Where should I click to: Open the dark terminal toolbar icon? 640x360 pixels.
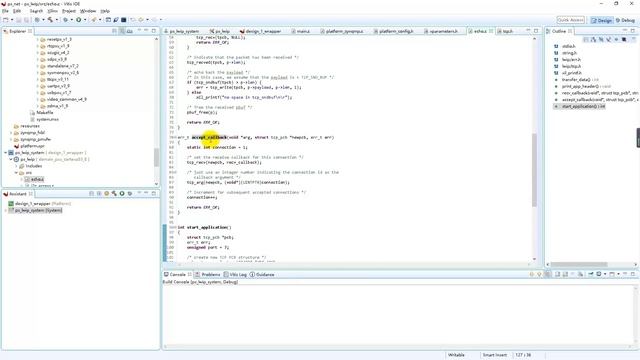click(x=124, y=20)
